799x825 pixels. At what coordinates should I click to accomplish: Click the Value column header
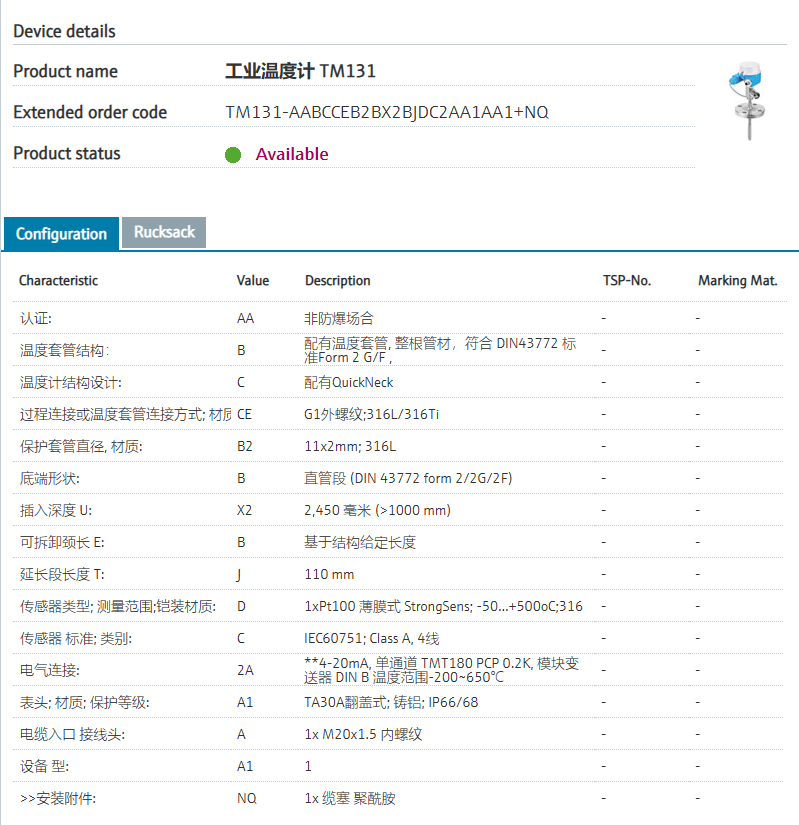[x=253, y=281]
